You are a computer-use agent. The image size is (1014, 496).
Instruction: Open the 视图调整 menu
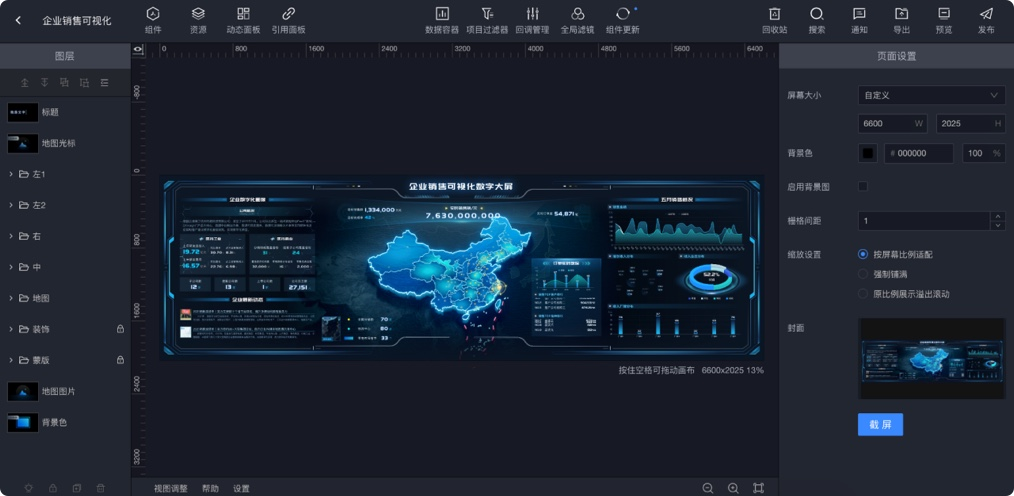point(171,488)
